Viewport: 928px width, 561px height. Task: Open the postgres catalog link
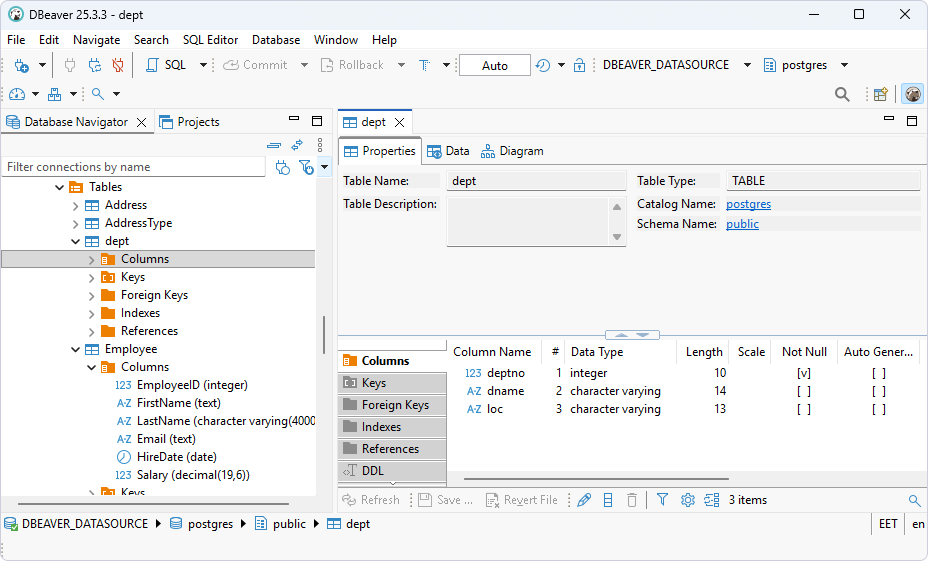[748, 204]
